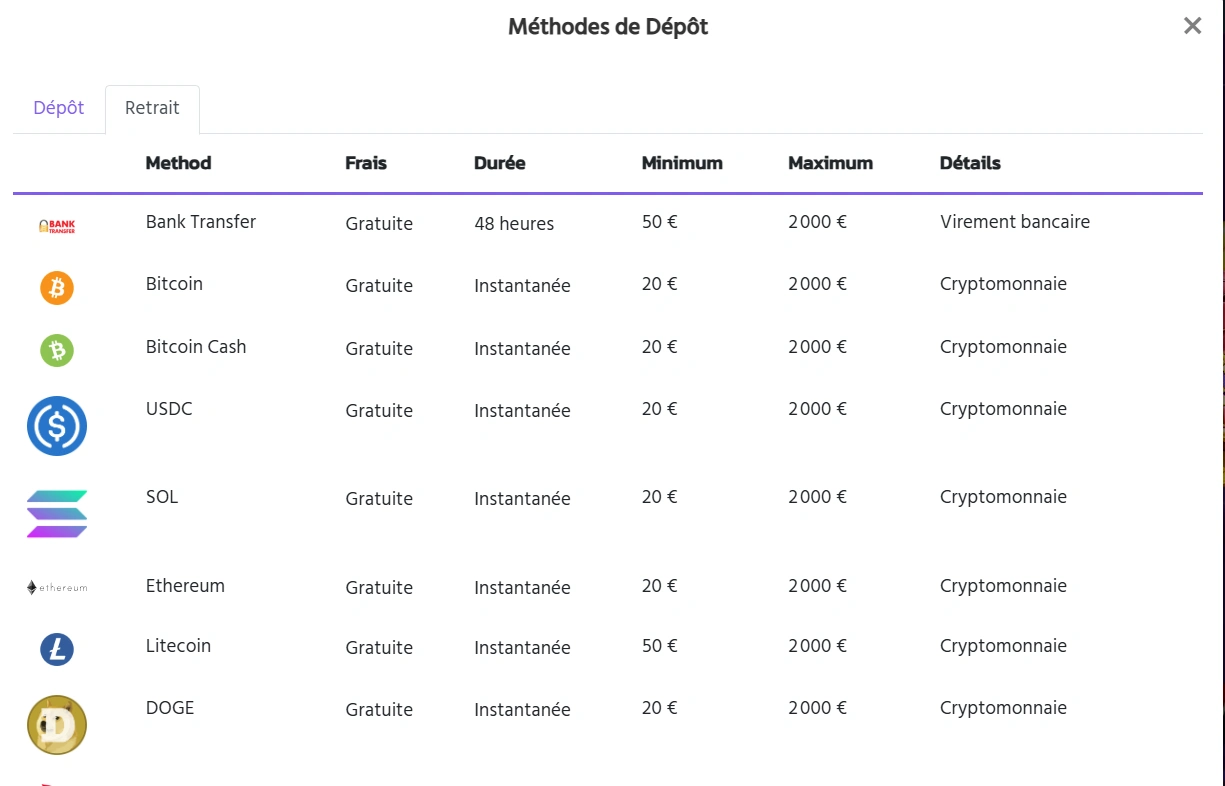Click the Dogecoin DOGE icon
This screenshot has width=1225, height=786.
pyautogui.click(x=57, y=725)
